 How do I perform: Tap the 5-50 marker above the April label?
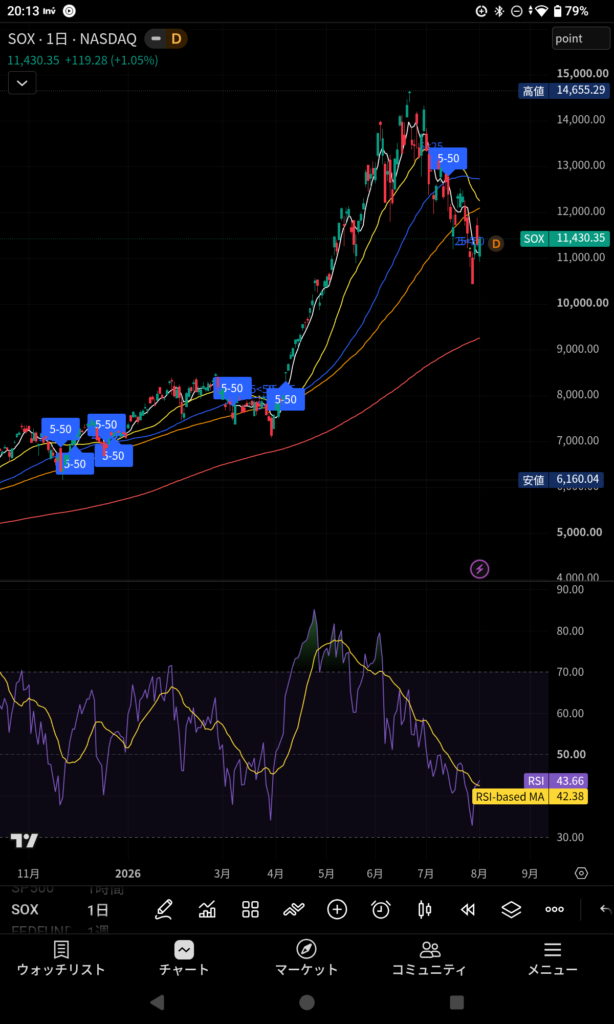pos(285,398)
